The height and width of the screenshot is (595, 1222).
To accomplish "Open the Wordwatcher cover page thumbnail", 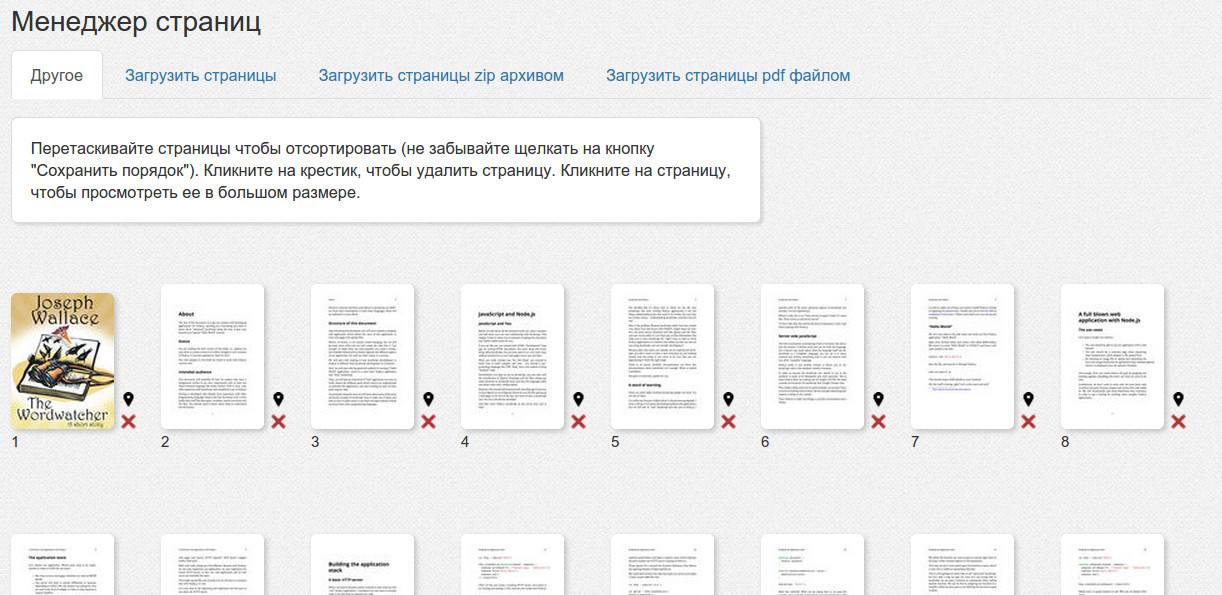I will point(62,362).
